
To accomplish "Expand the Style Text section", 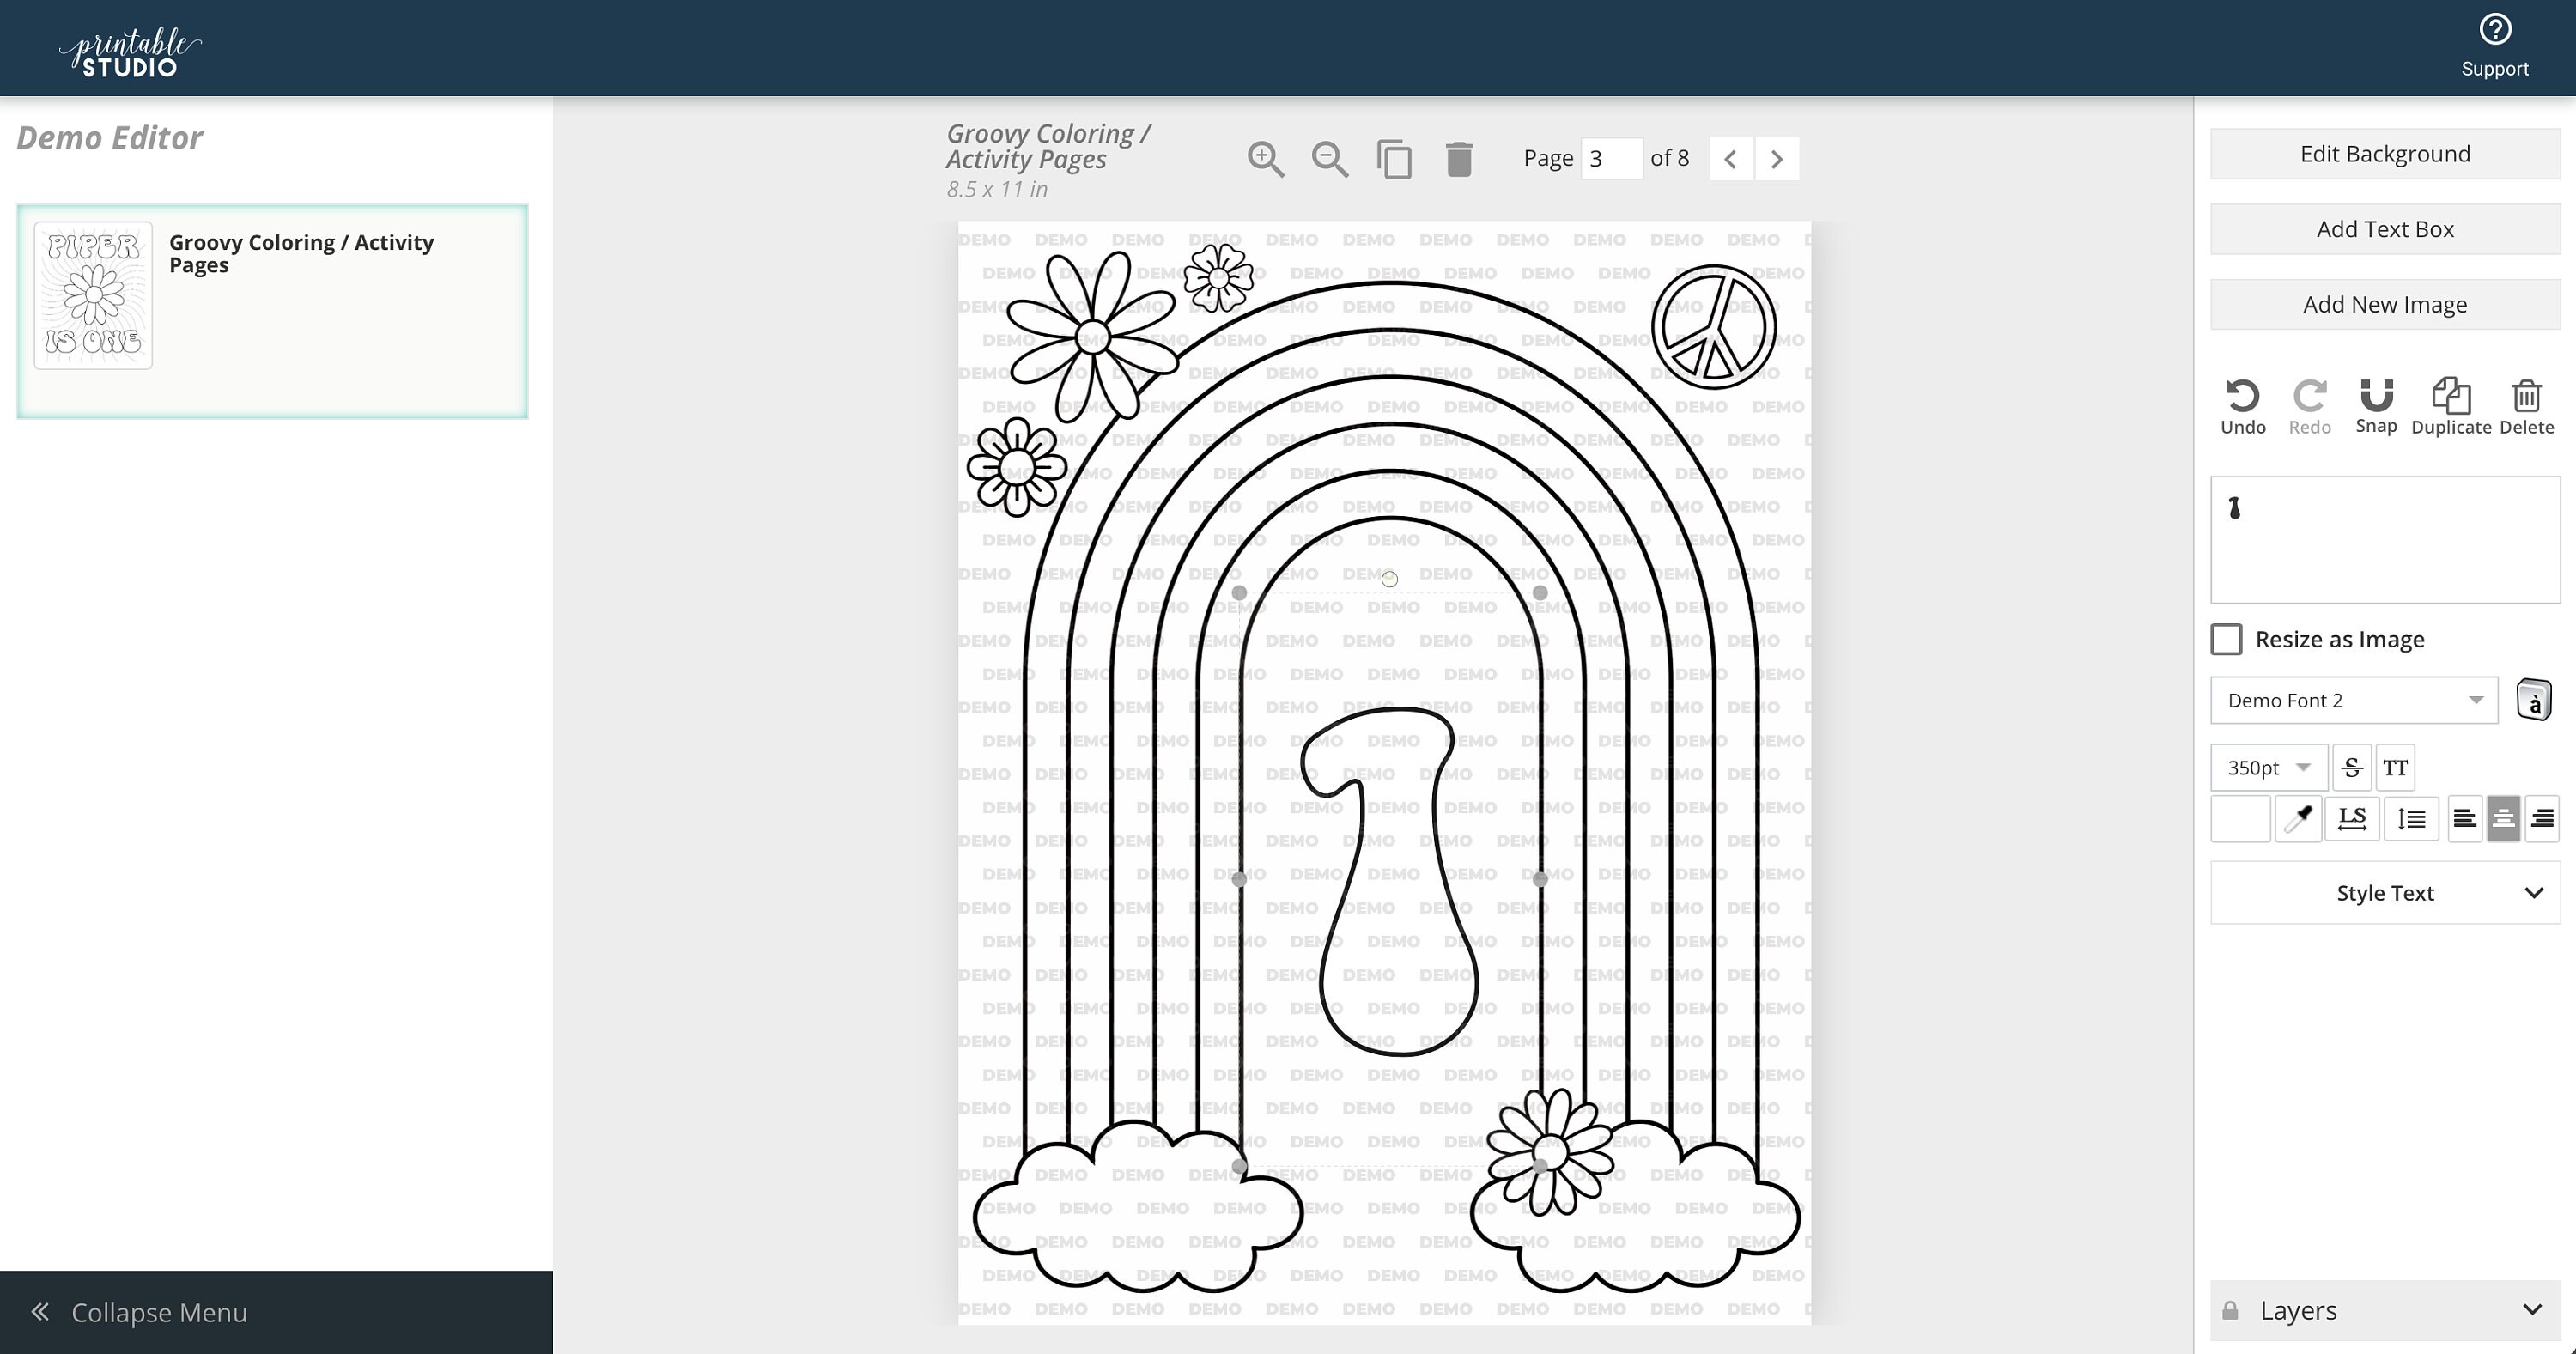I will point(2385,893).
